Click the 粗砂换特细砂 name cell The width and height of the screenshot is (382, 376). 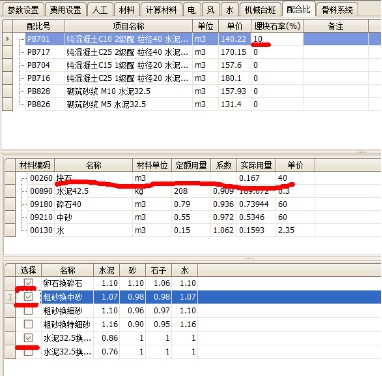[x=67, y=324]
